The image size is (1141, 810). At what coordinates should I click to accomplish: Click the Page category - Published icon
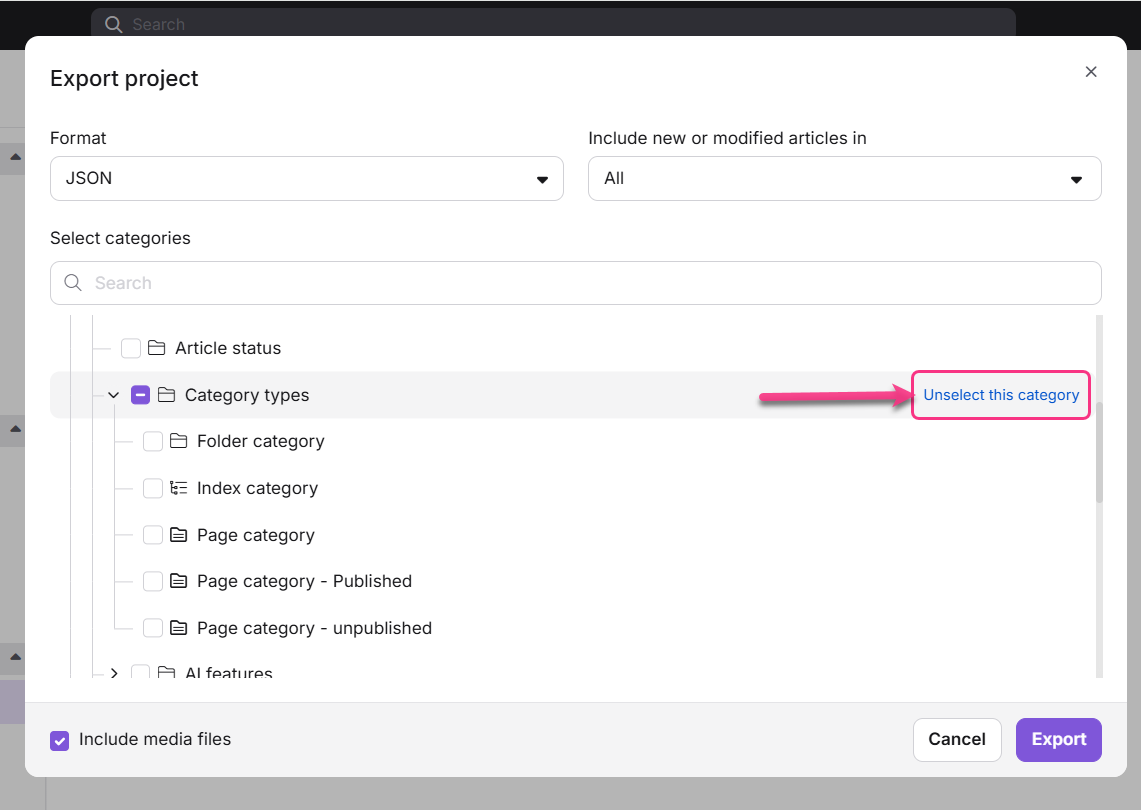pos(178,581)
